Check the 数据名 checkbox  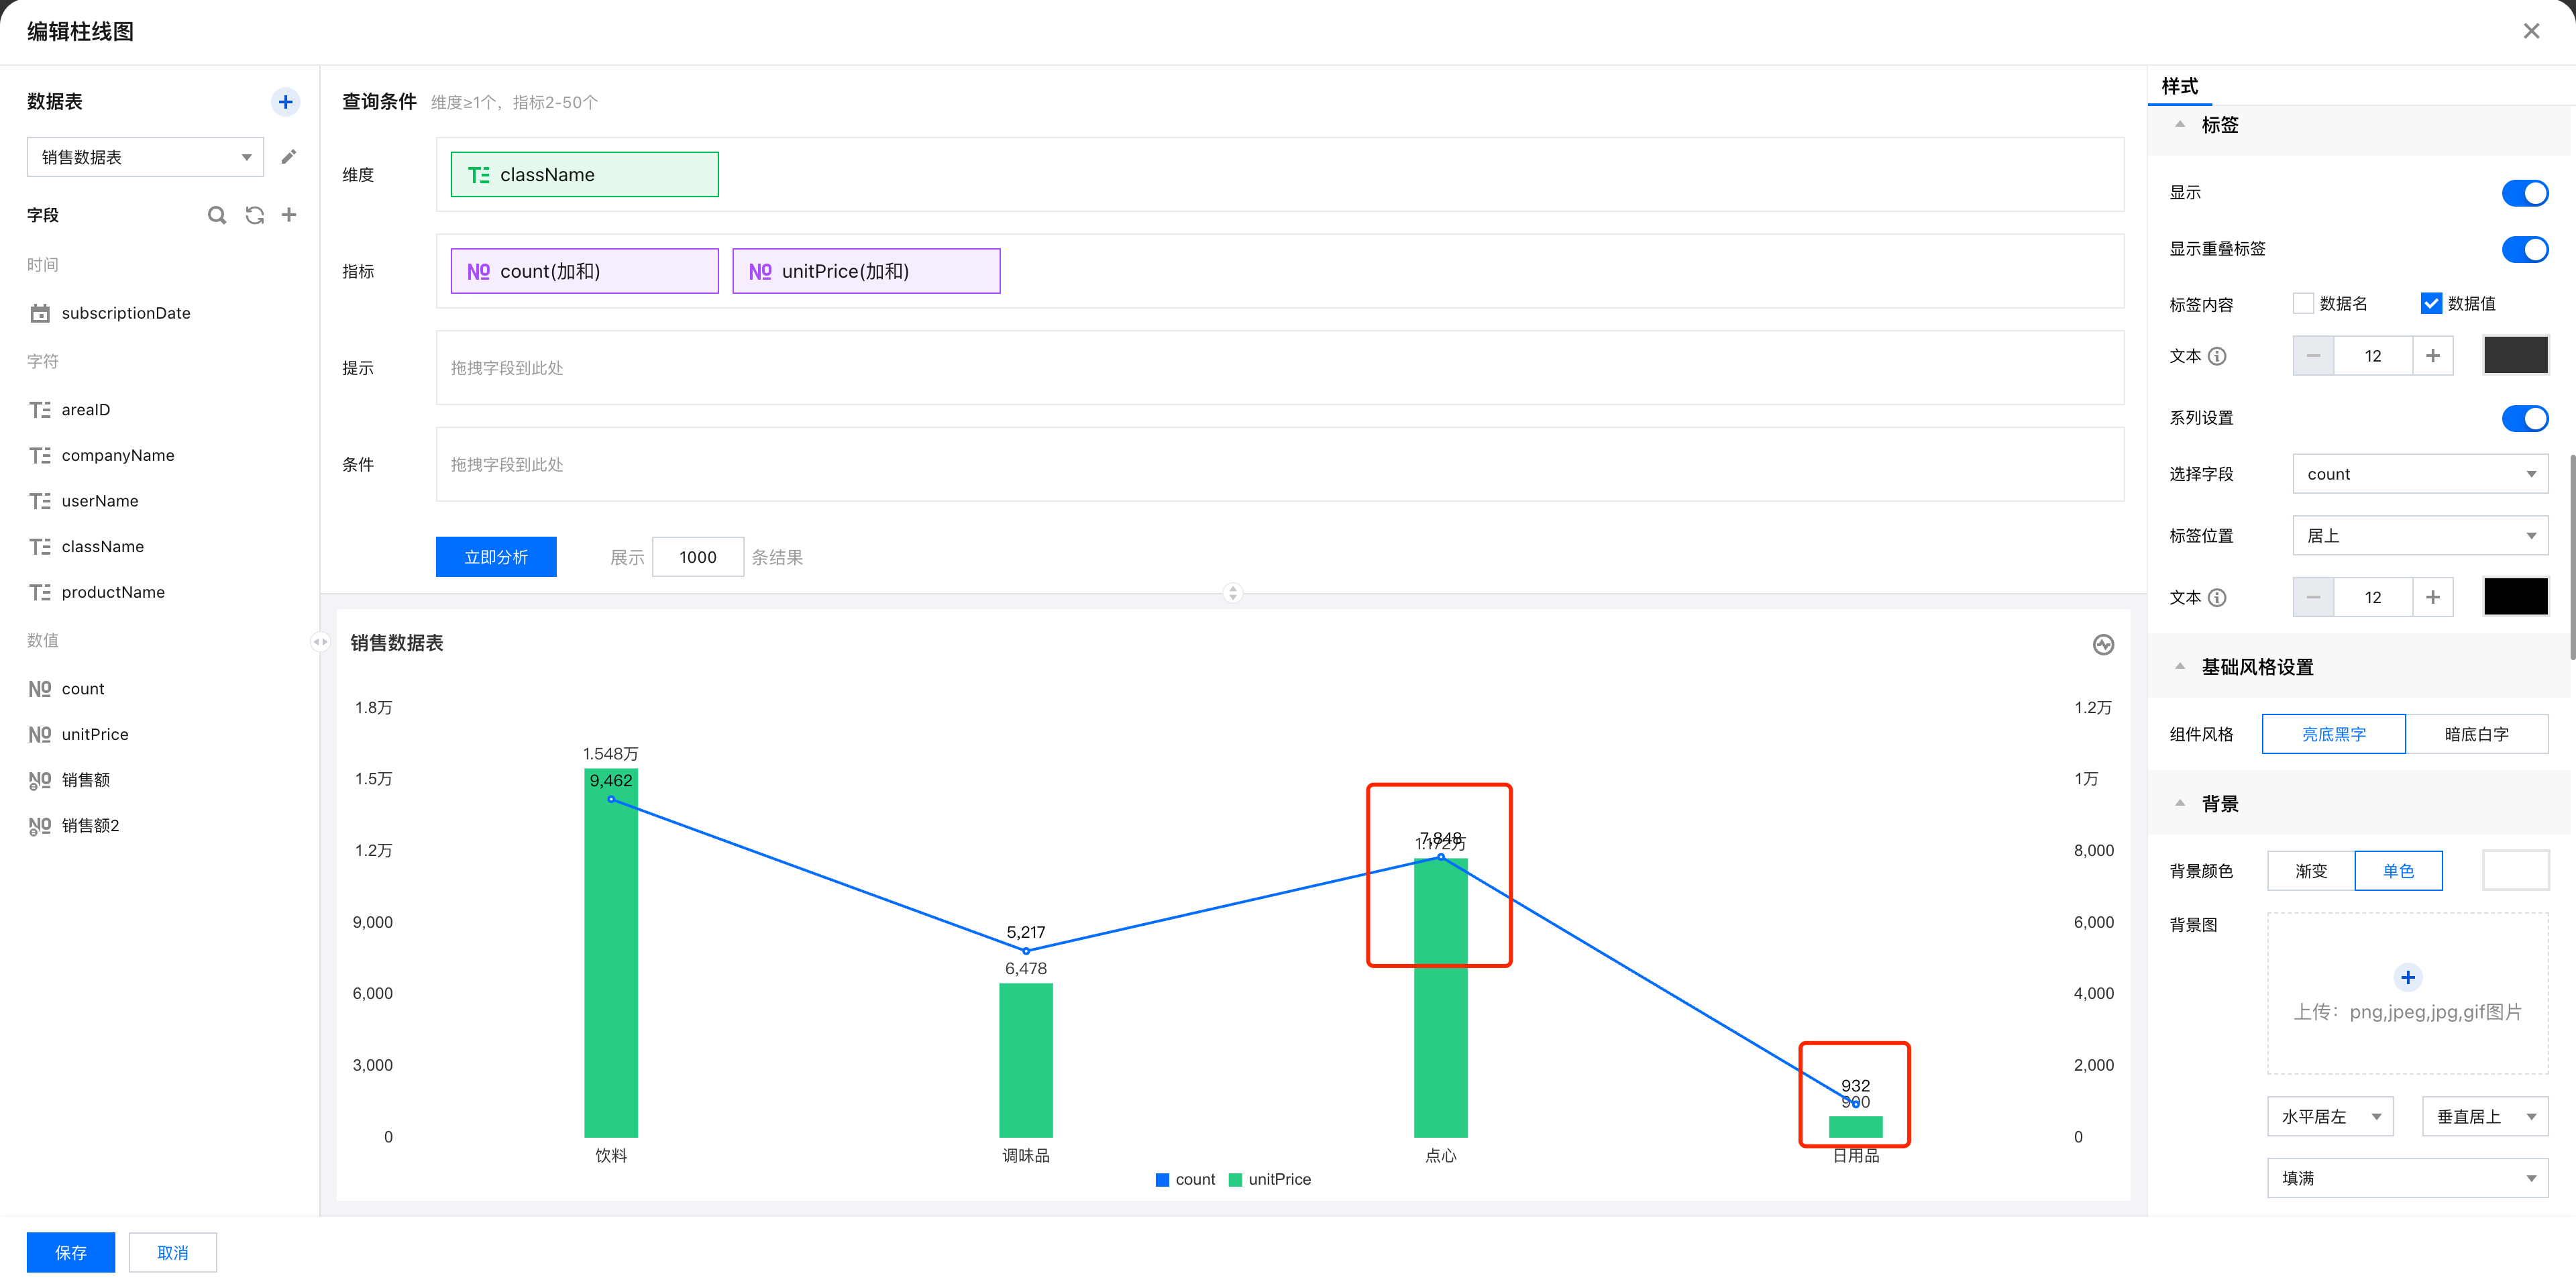pos(2303,303)
